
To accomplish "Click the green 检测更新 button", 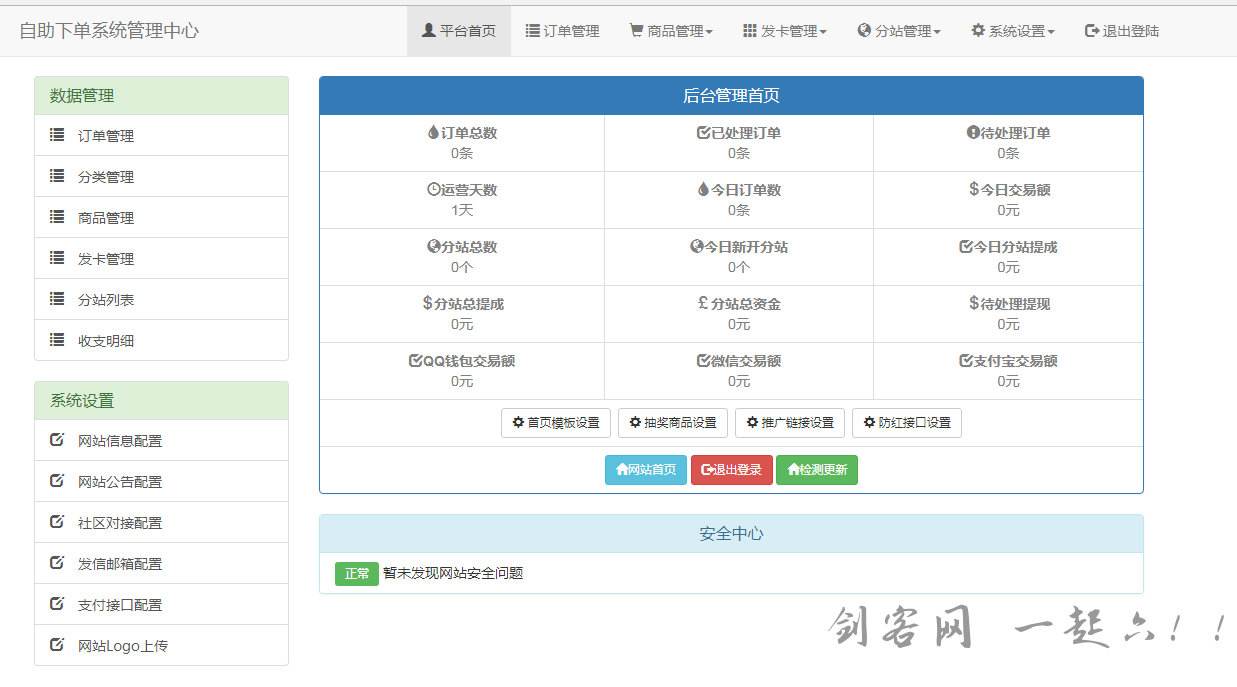I will [817, 468].
